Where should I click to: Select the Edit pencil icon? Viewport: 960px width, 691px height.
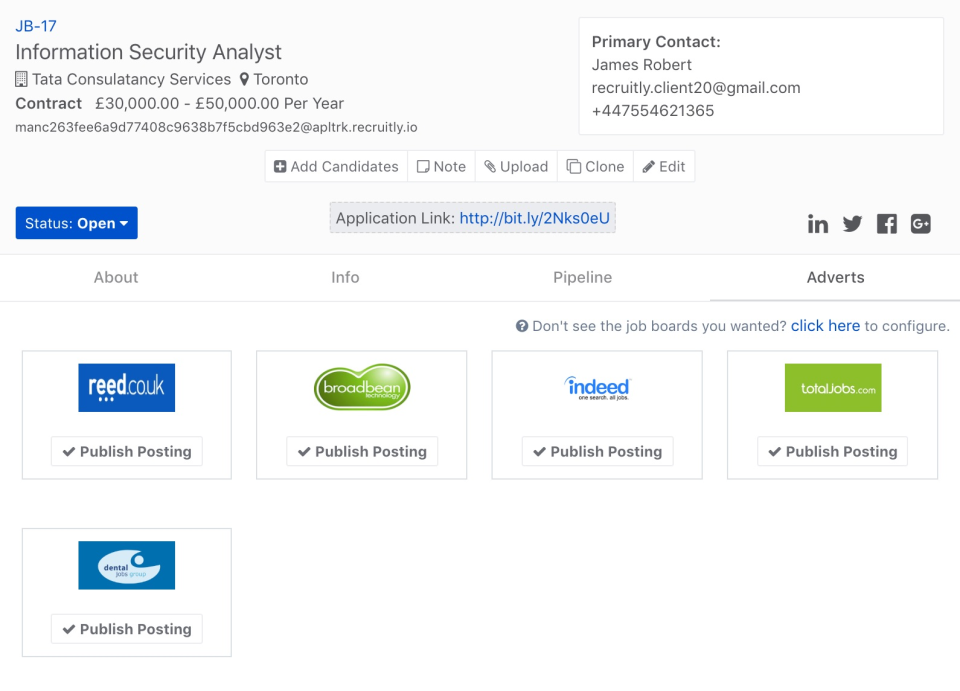(649, 166)
